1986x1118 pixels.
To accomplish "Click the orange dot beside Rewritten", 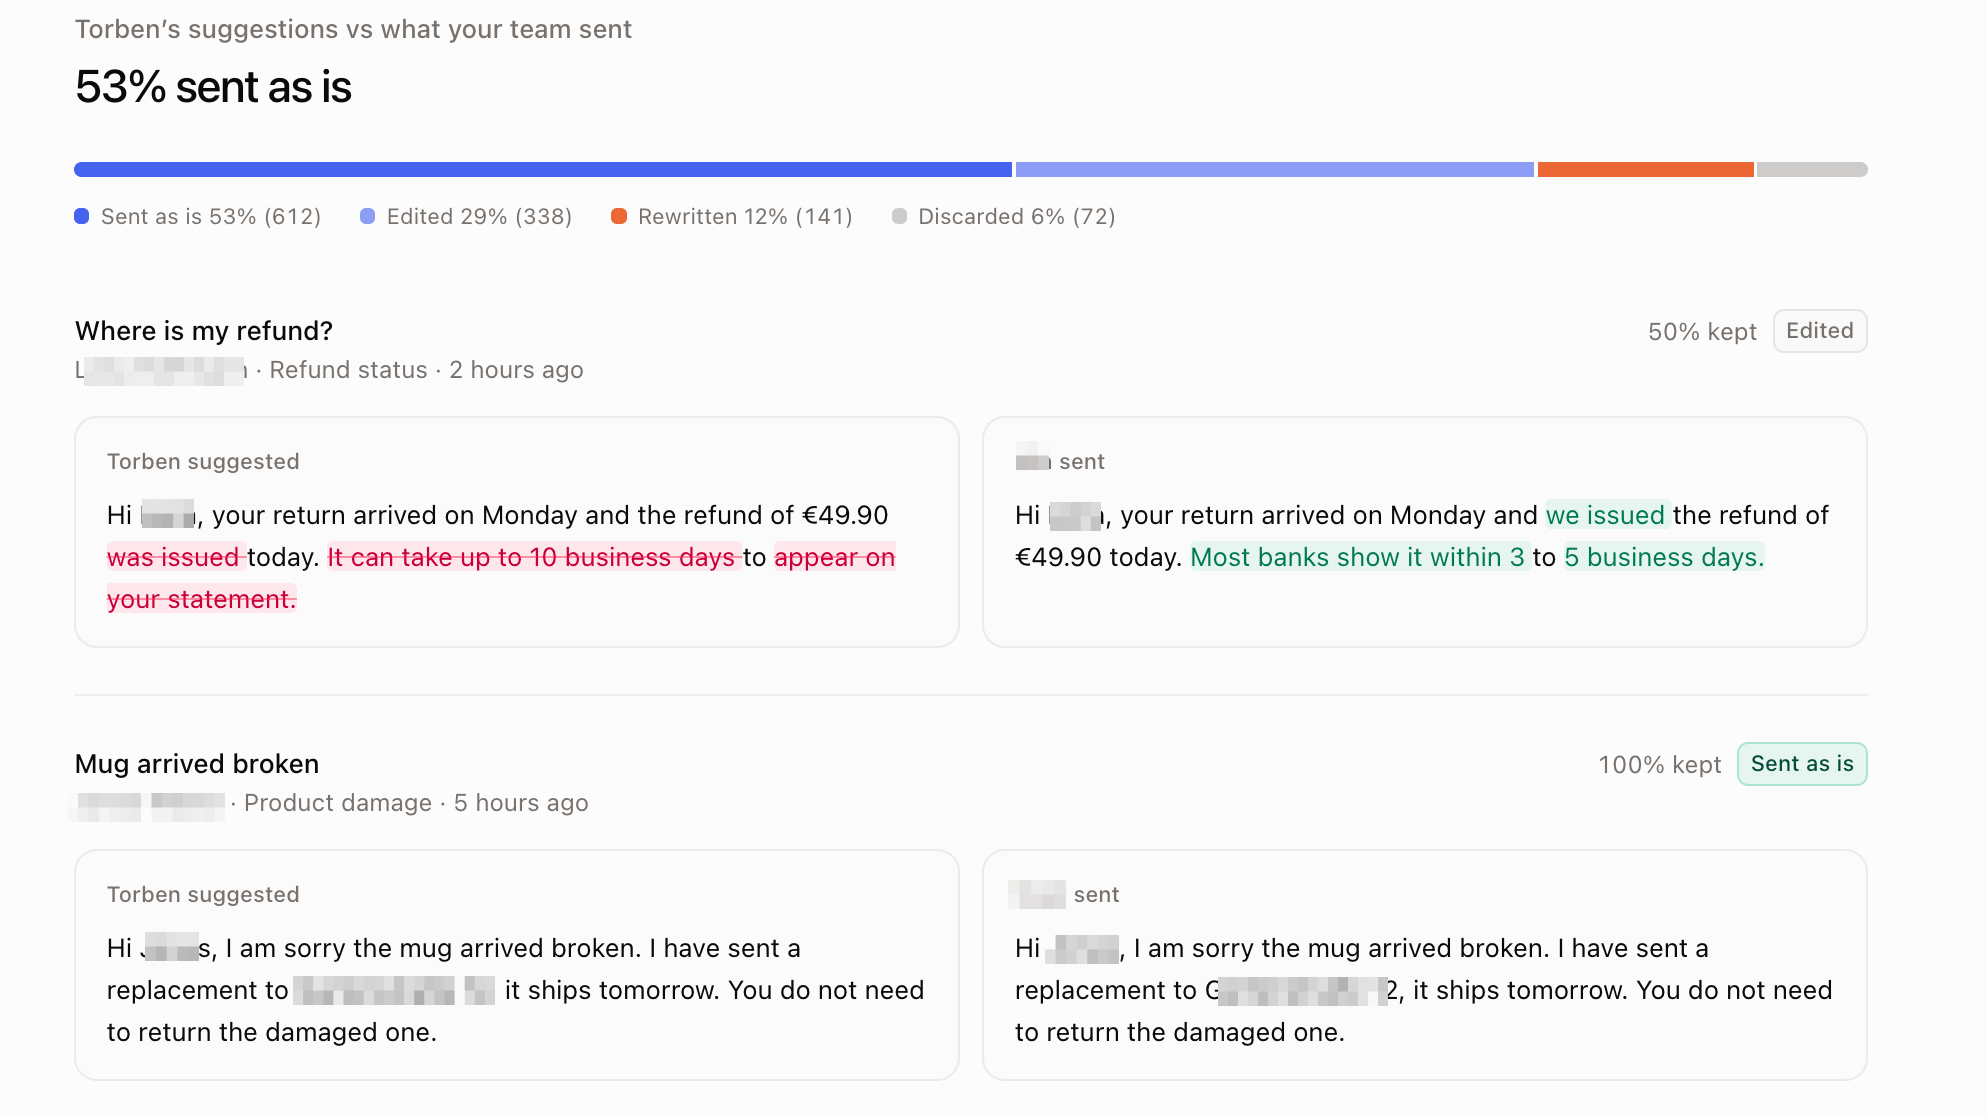I will [x=619, y=216].
